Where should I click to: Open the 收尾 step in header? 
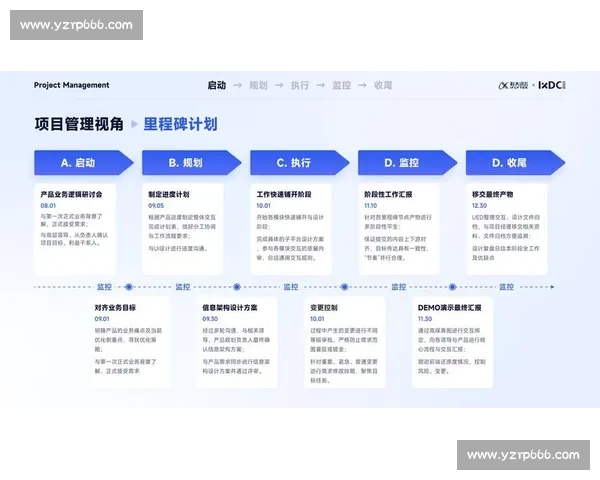click(383, 86)
